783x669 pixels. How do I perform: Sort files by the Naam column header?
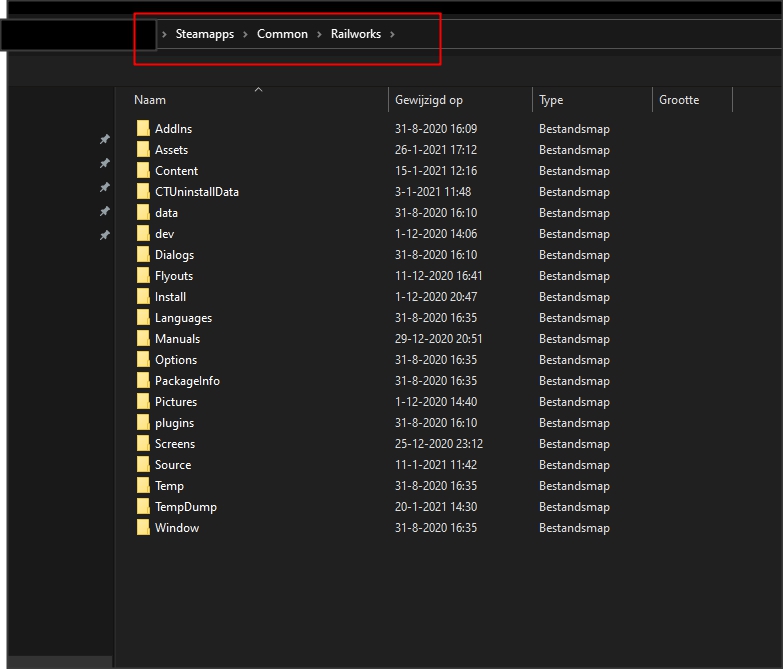point(150,100)
